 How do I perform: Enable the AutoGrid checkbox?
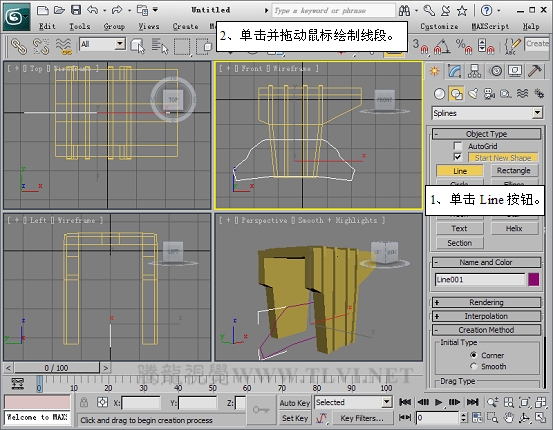pos(458,146)
